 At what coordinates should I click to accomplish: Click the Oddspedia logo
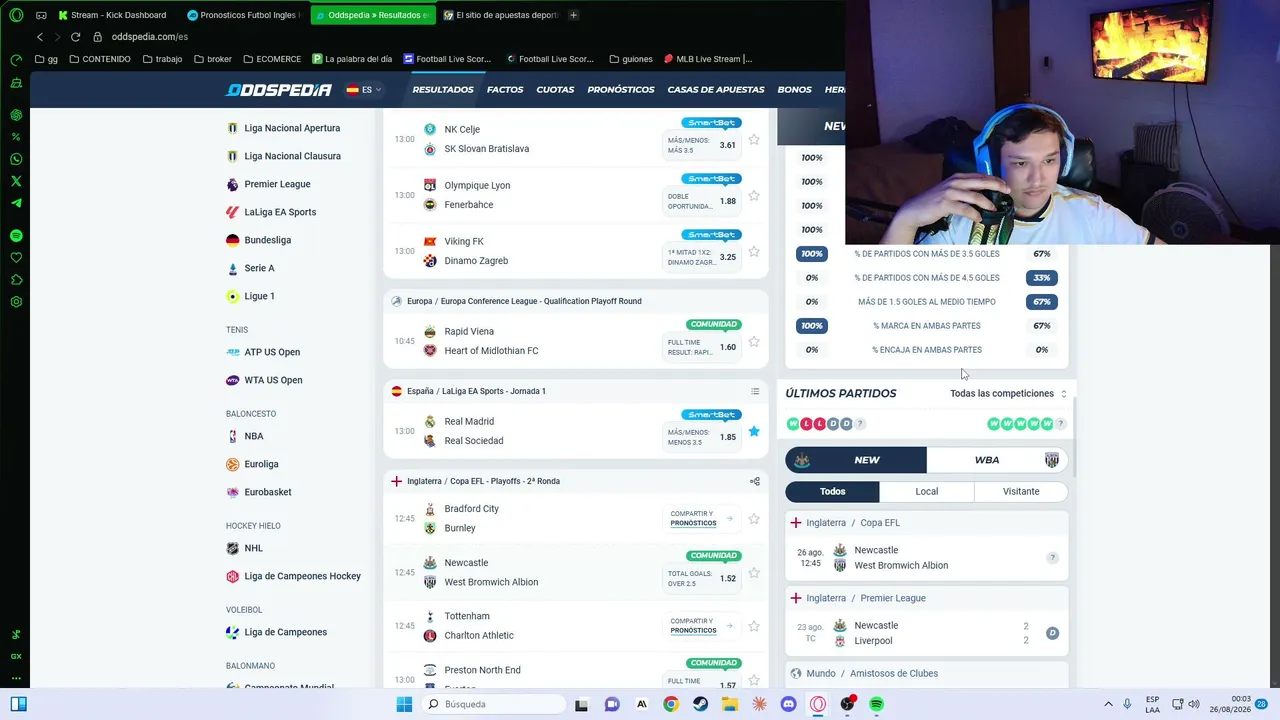point(278,90)
